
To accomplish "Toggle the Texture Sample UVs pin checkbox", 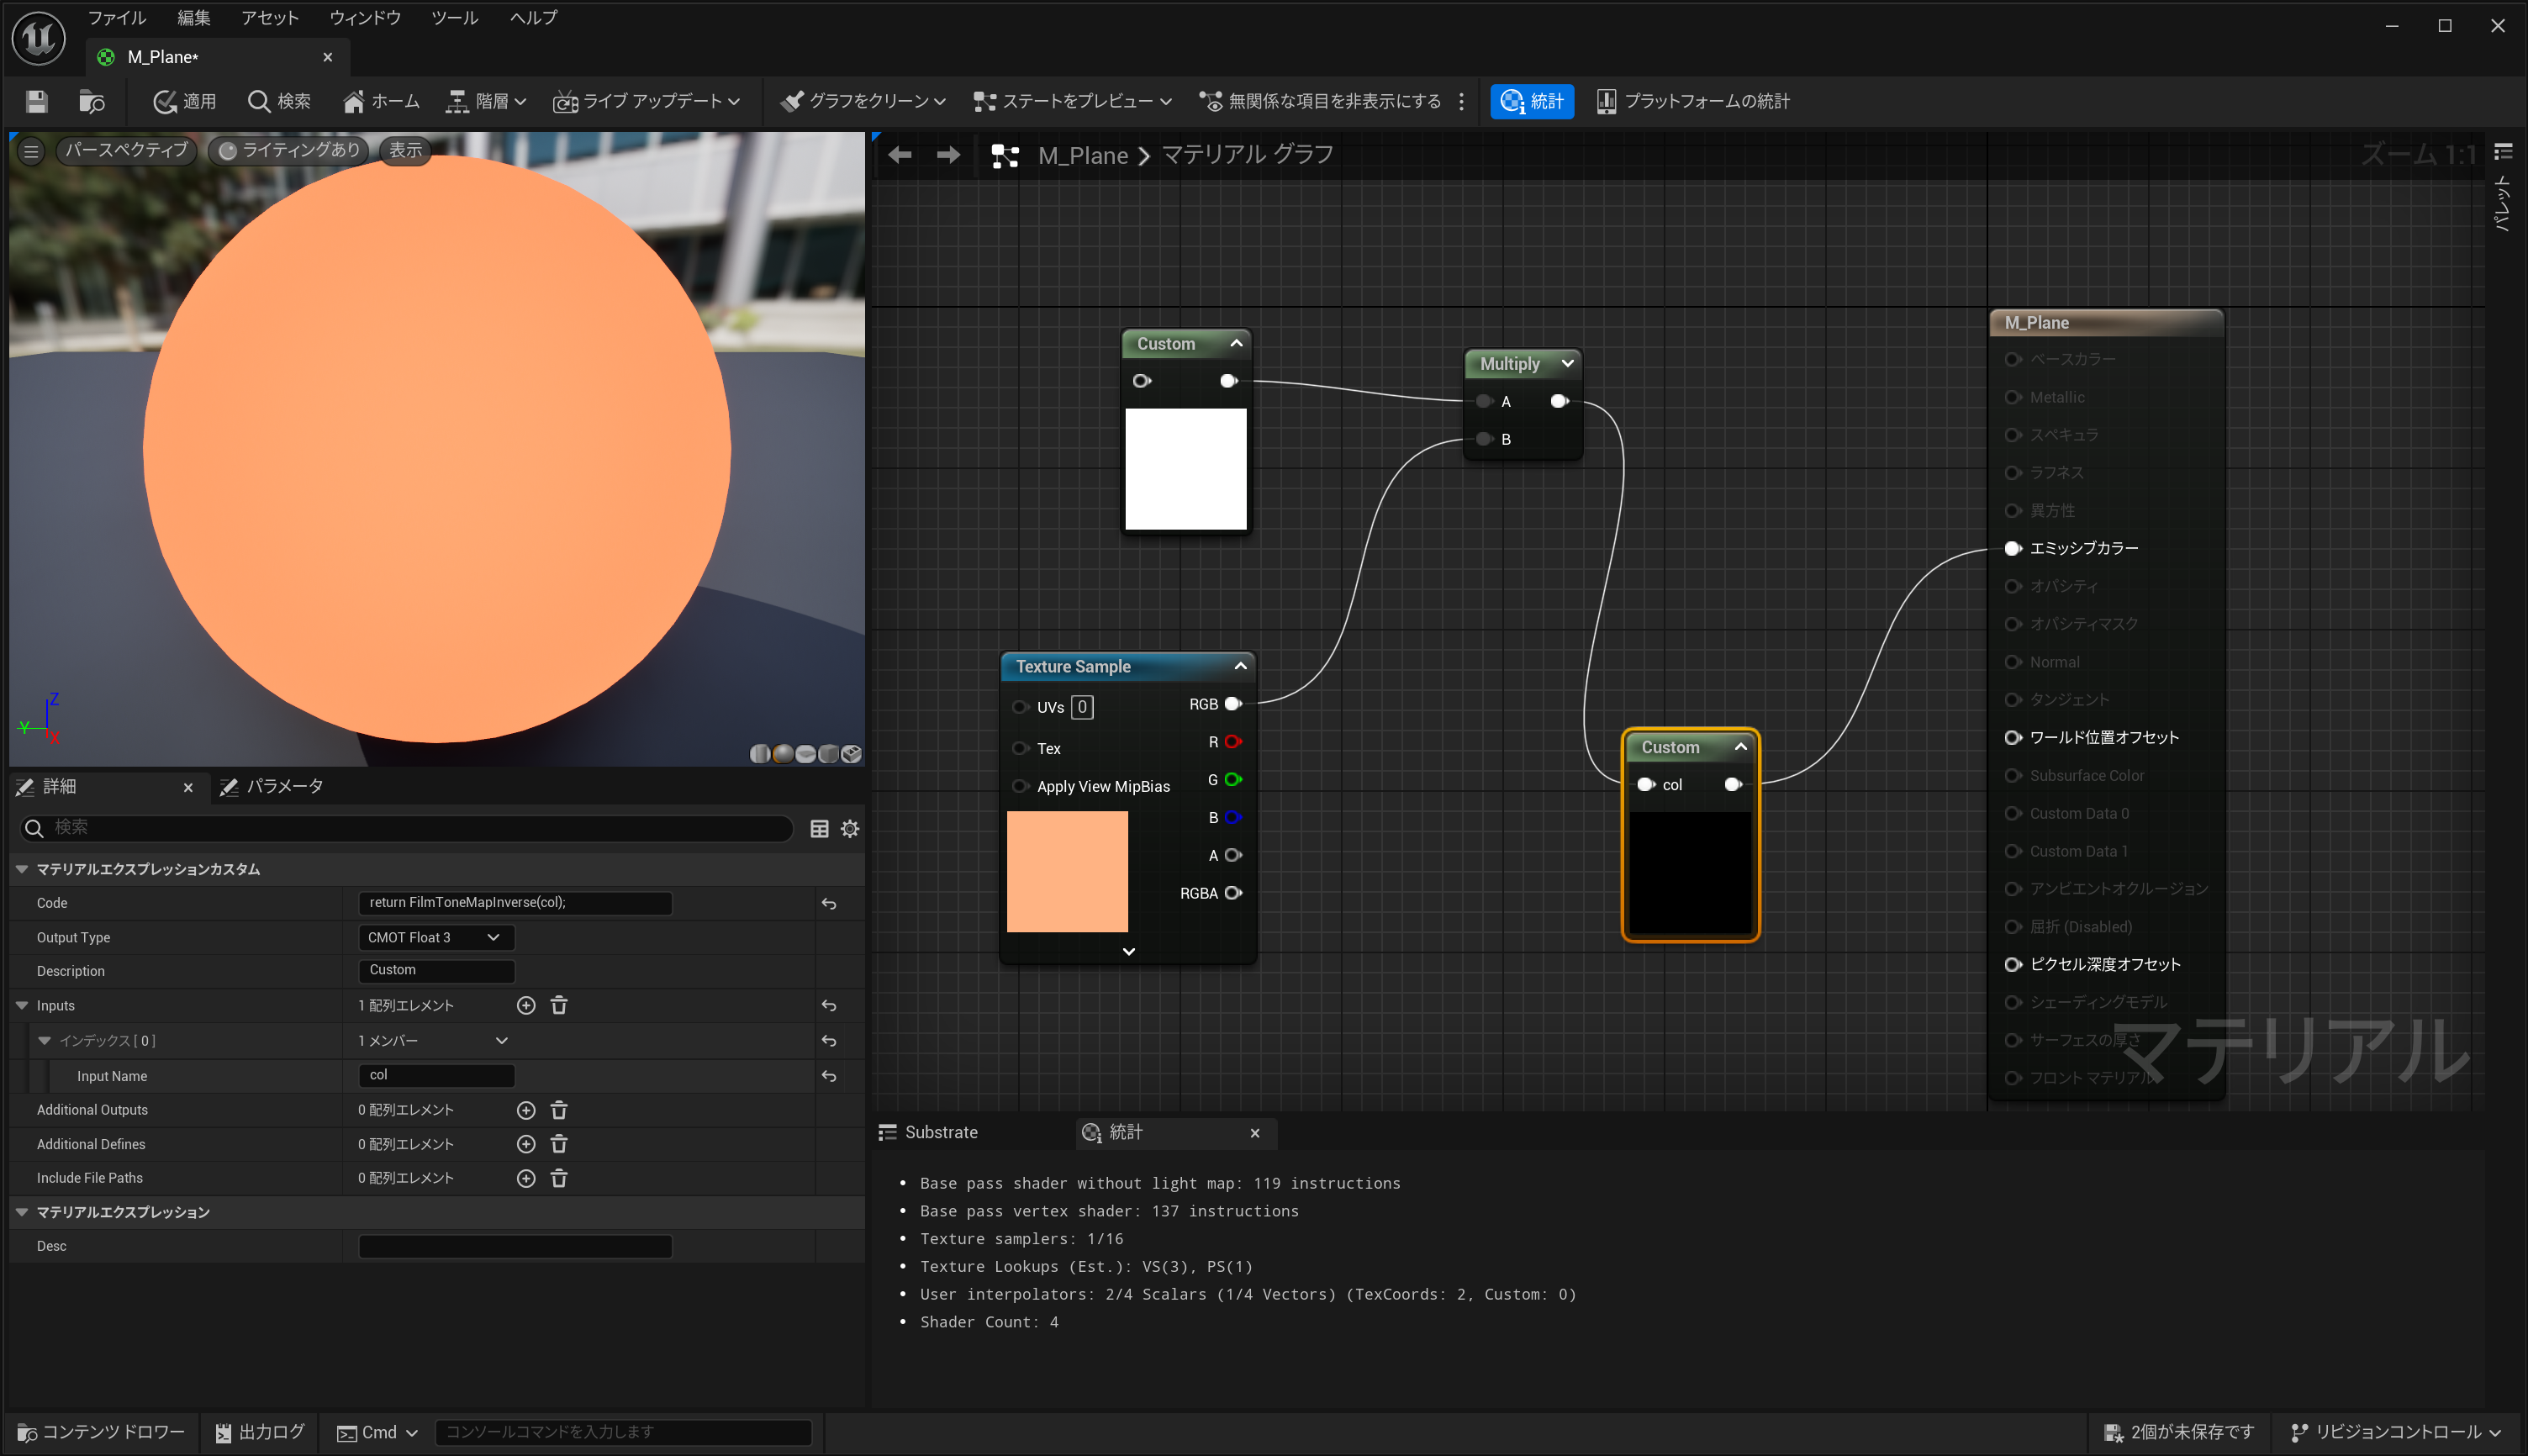I will [1081, 707].
